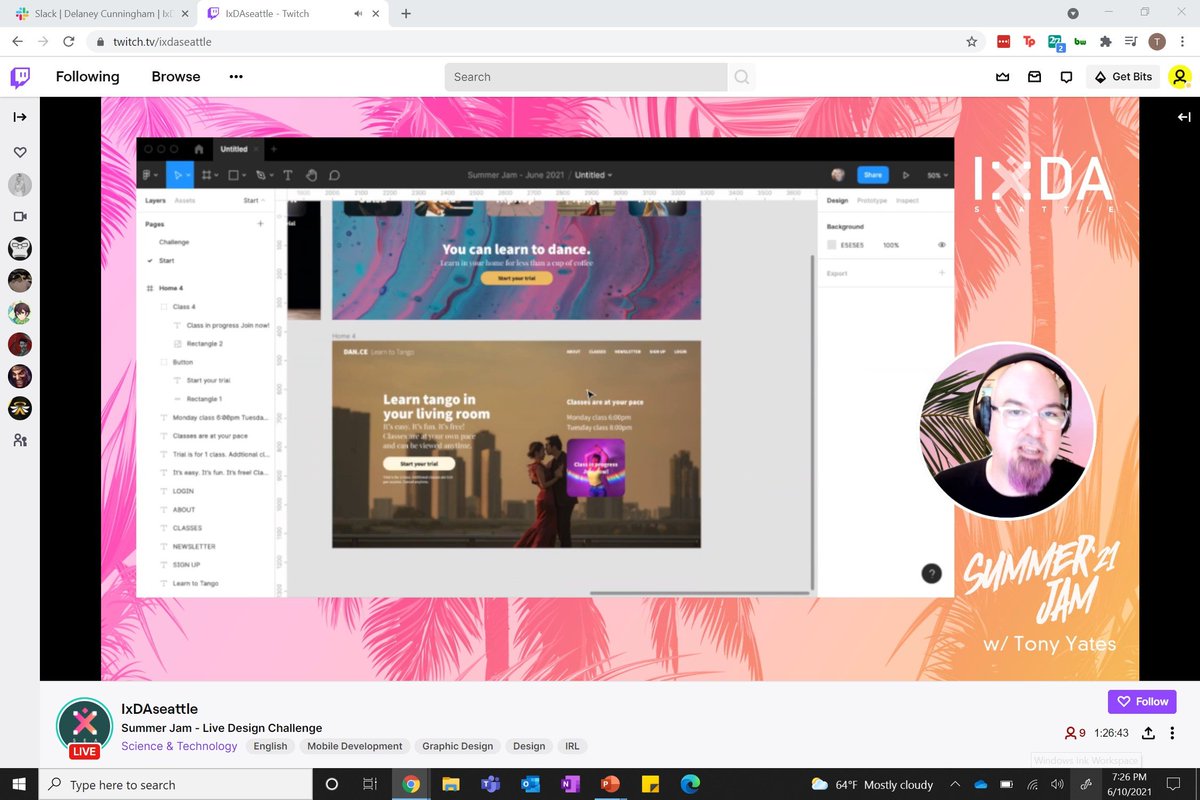Click the Get Bits button

click(1123, 77)
